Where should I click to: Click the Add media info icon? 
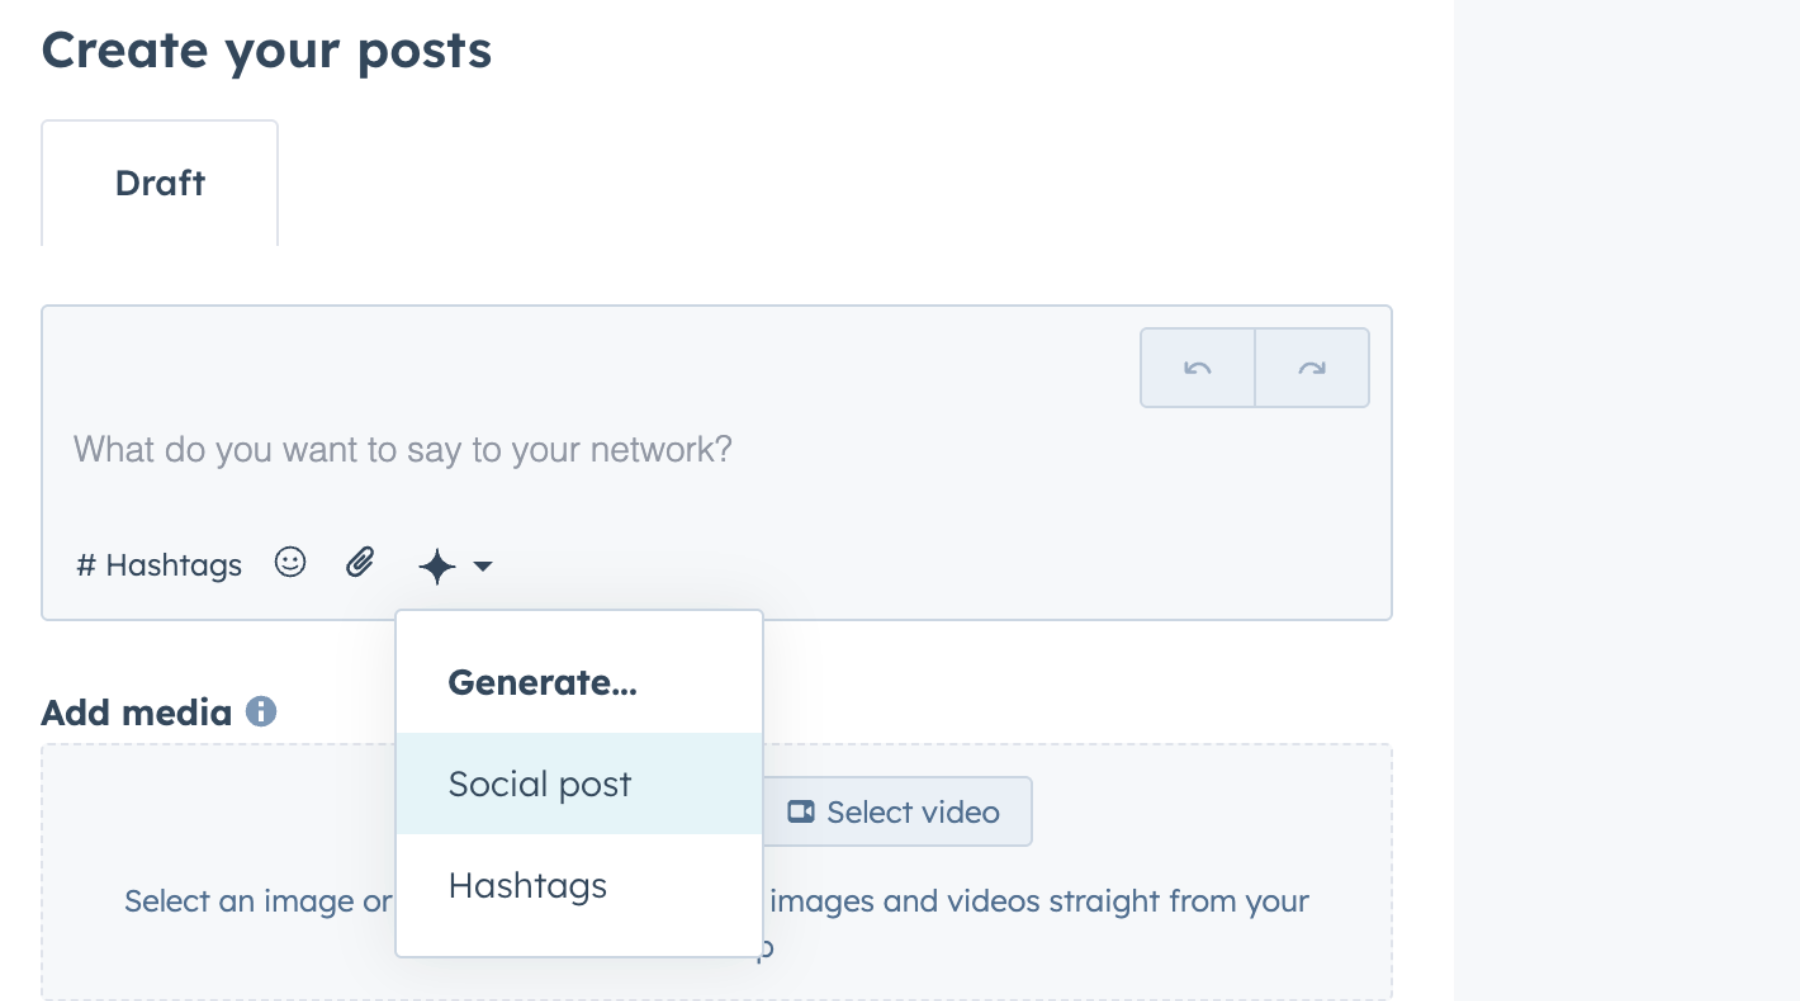coord(261,712)
